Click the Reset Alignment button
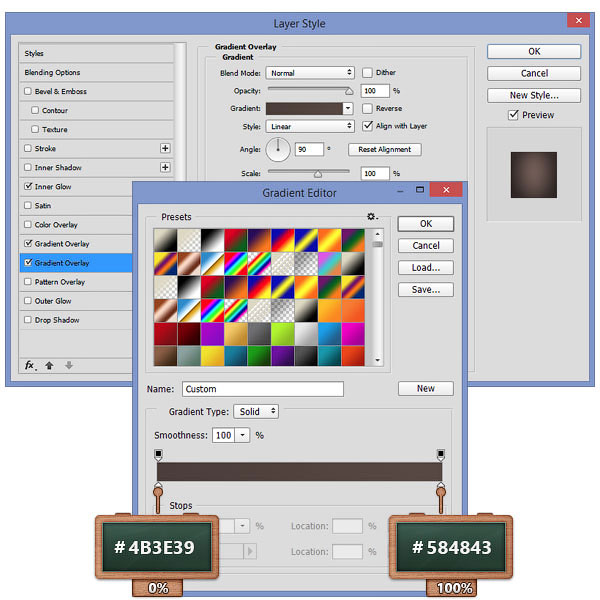This screenshot has width=600, height=600. click(385, 149)
